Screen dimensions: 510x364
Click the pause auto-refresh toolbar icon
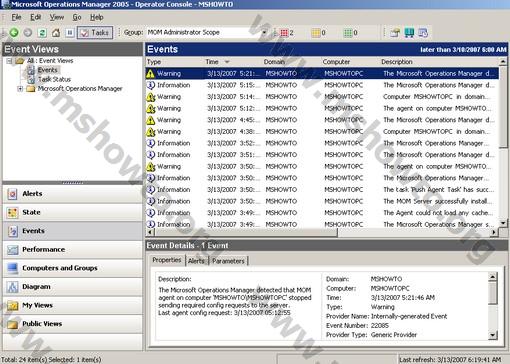click(70, 32)
